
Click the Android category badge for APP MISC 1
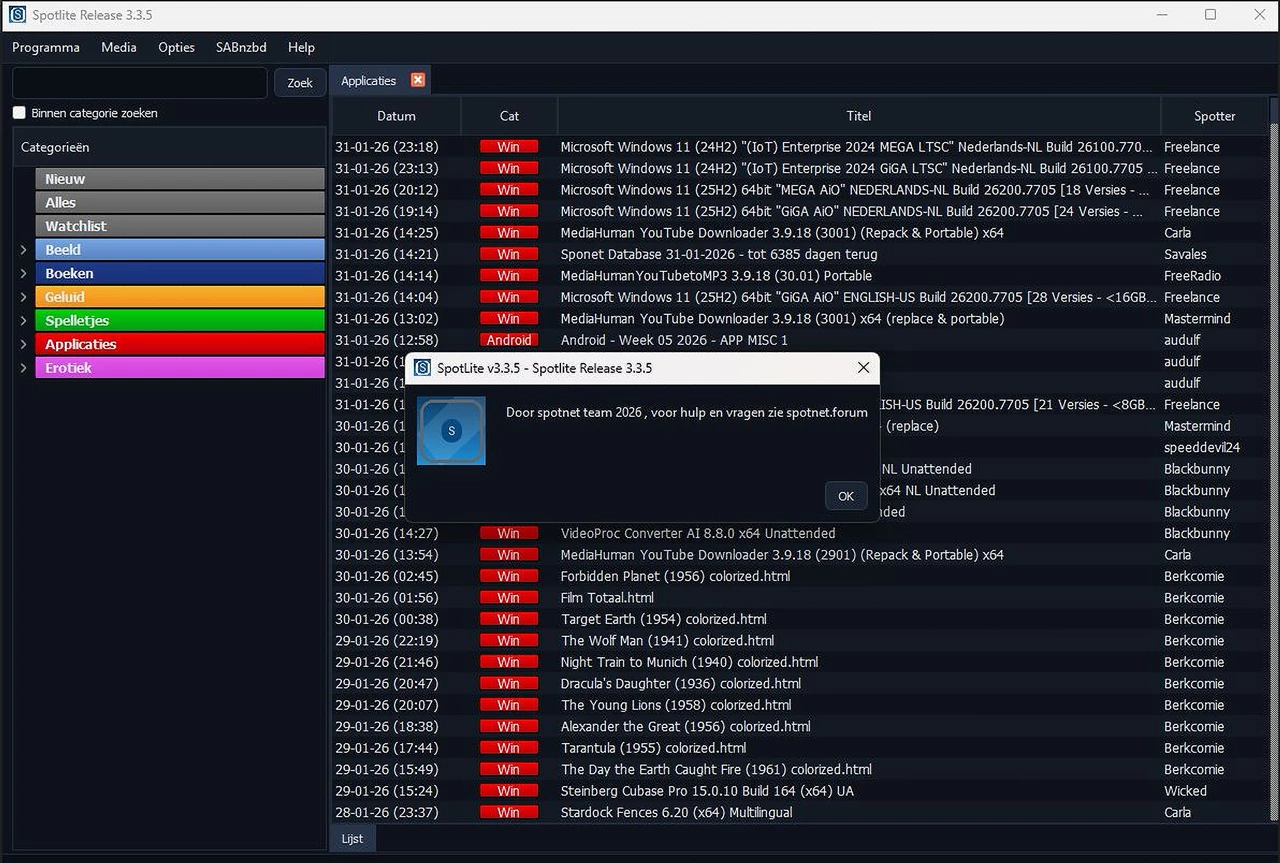(509, 340)
